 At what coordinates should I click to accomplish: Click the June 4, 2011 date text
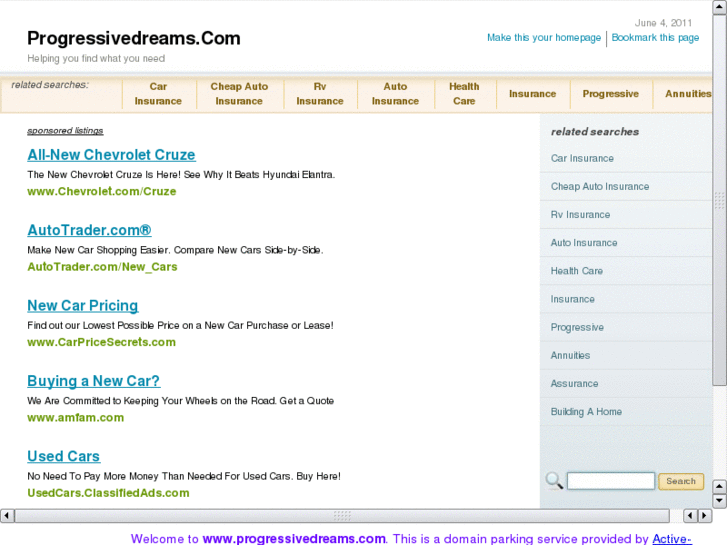point(663,23)
